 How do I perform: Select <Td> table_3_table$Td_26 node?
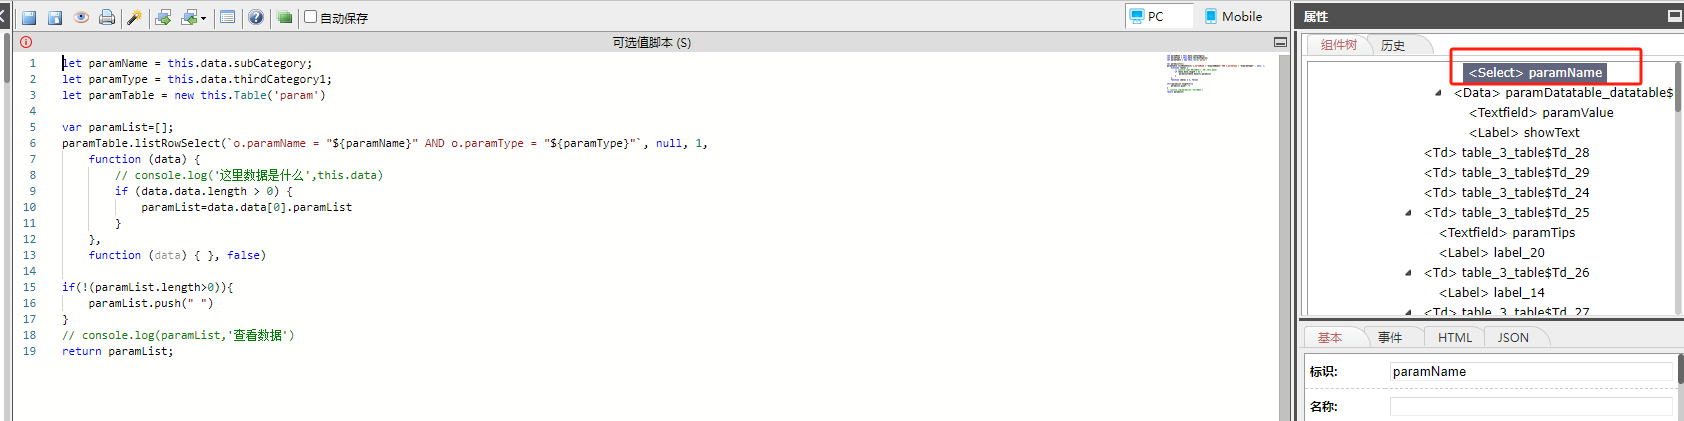pos(1506,272)
